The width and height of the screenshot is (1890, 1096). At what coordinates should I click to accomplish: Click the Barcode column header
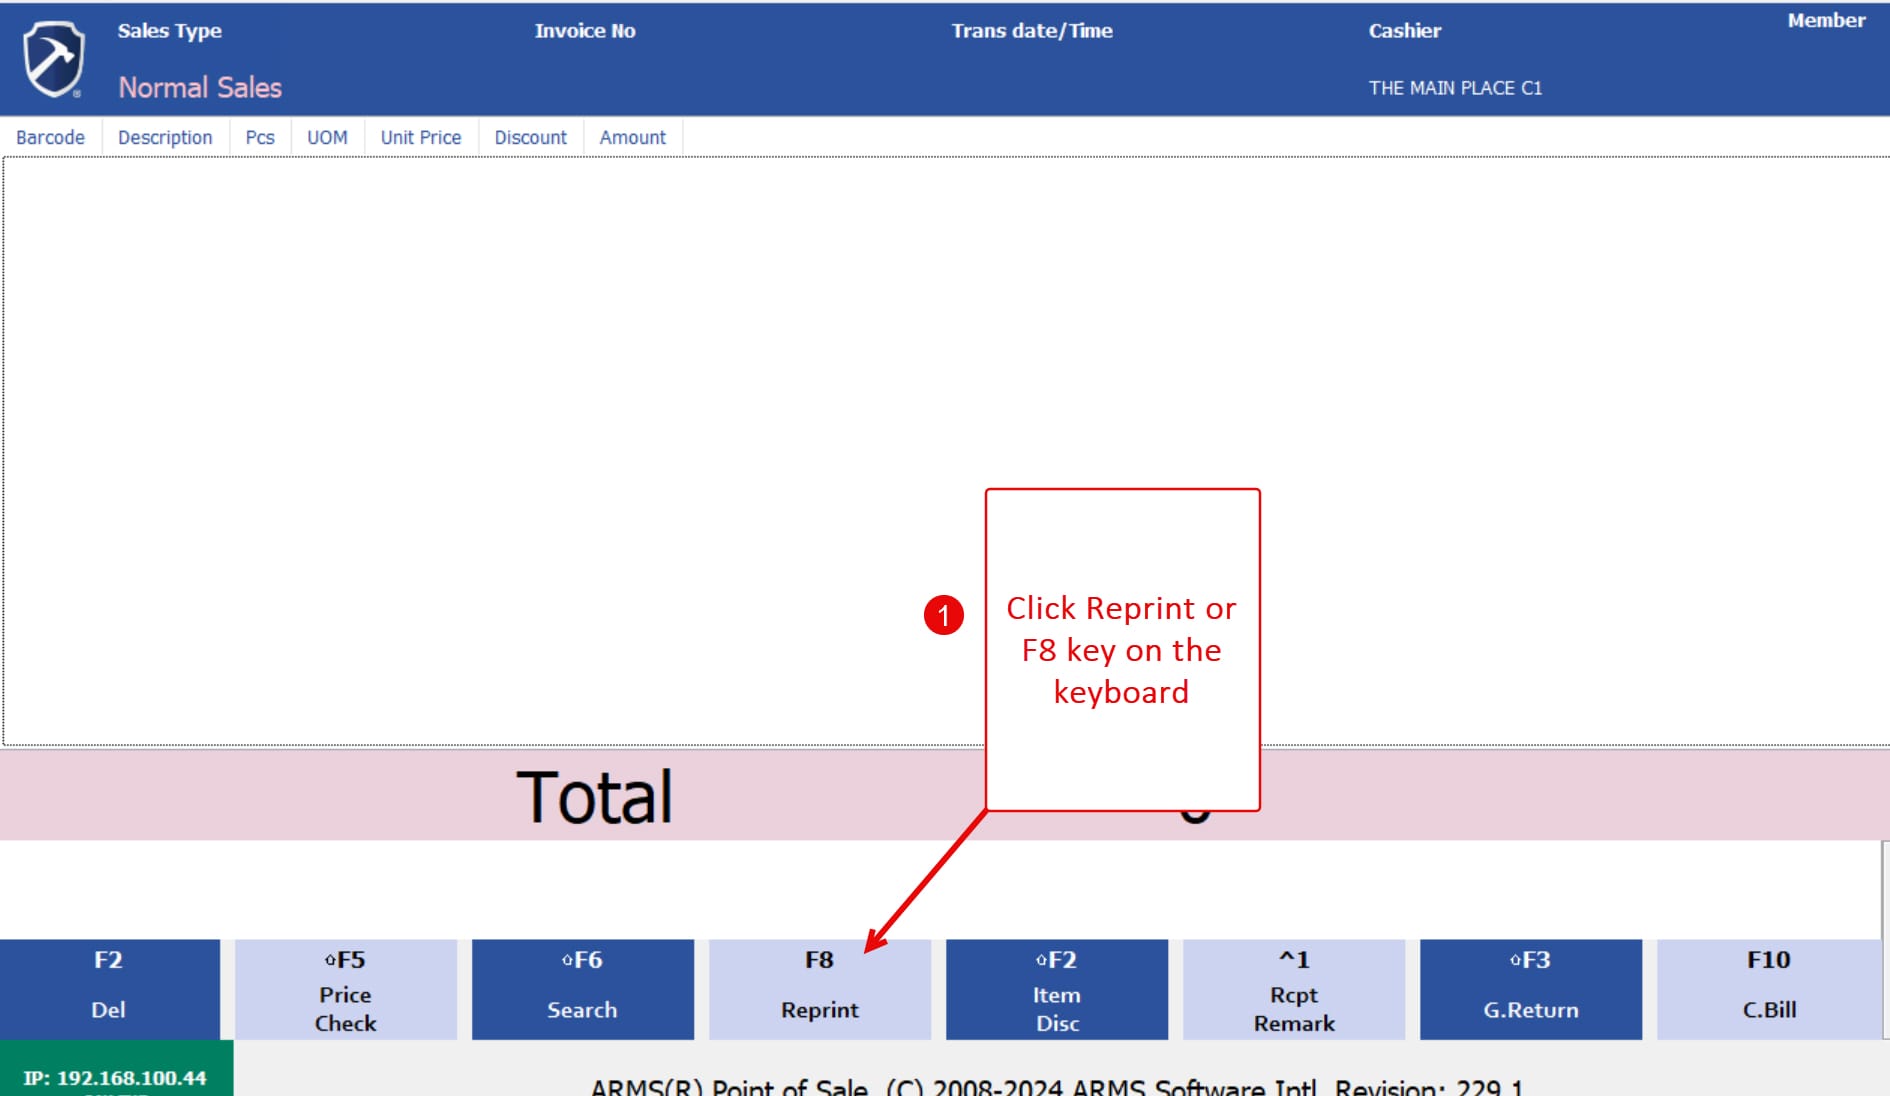50,138
